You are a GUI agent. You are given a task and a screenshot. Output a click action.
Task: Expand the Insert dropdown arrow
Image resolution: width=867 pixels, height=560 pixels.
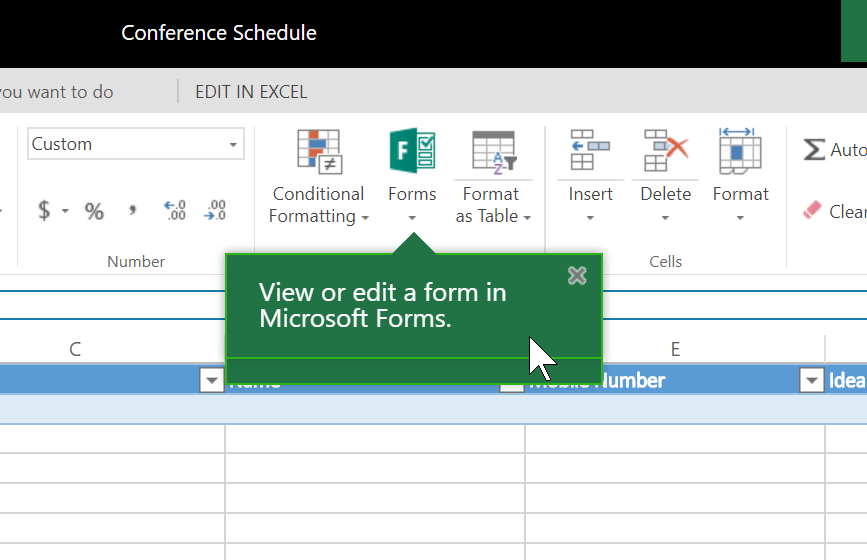pos(590,218)
